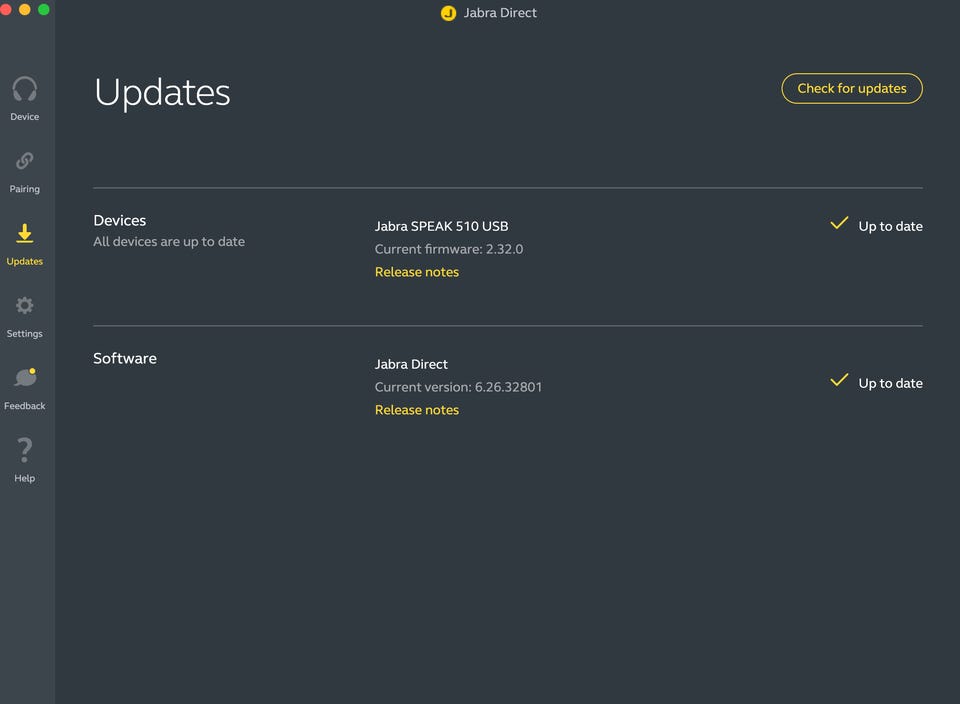Maximize window with the green button

43,9
